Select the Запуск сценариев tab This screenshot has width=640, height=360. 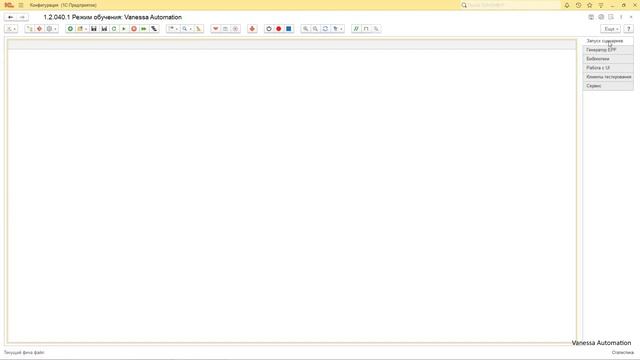click(x=608, y=41)
